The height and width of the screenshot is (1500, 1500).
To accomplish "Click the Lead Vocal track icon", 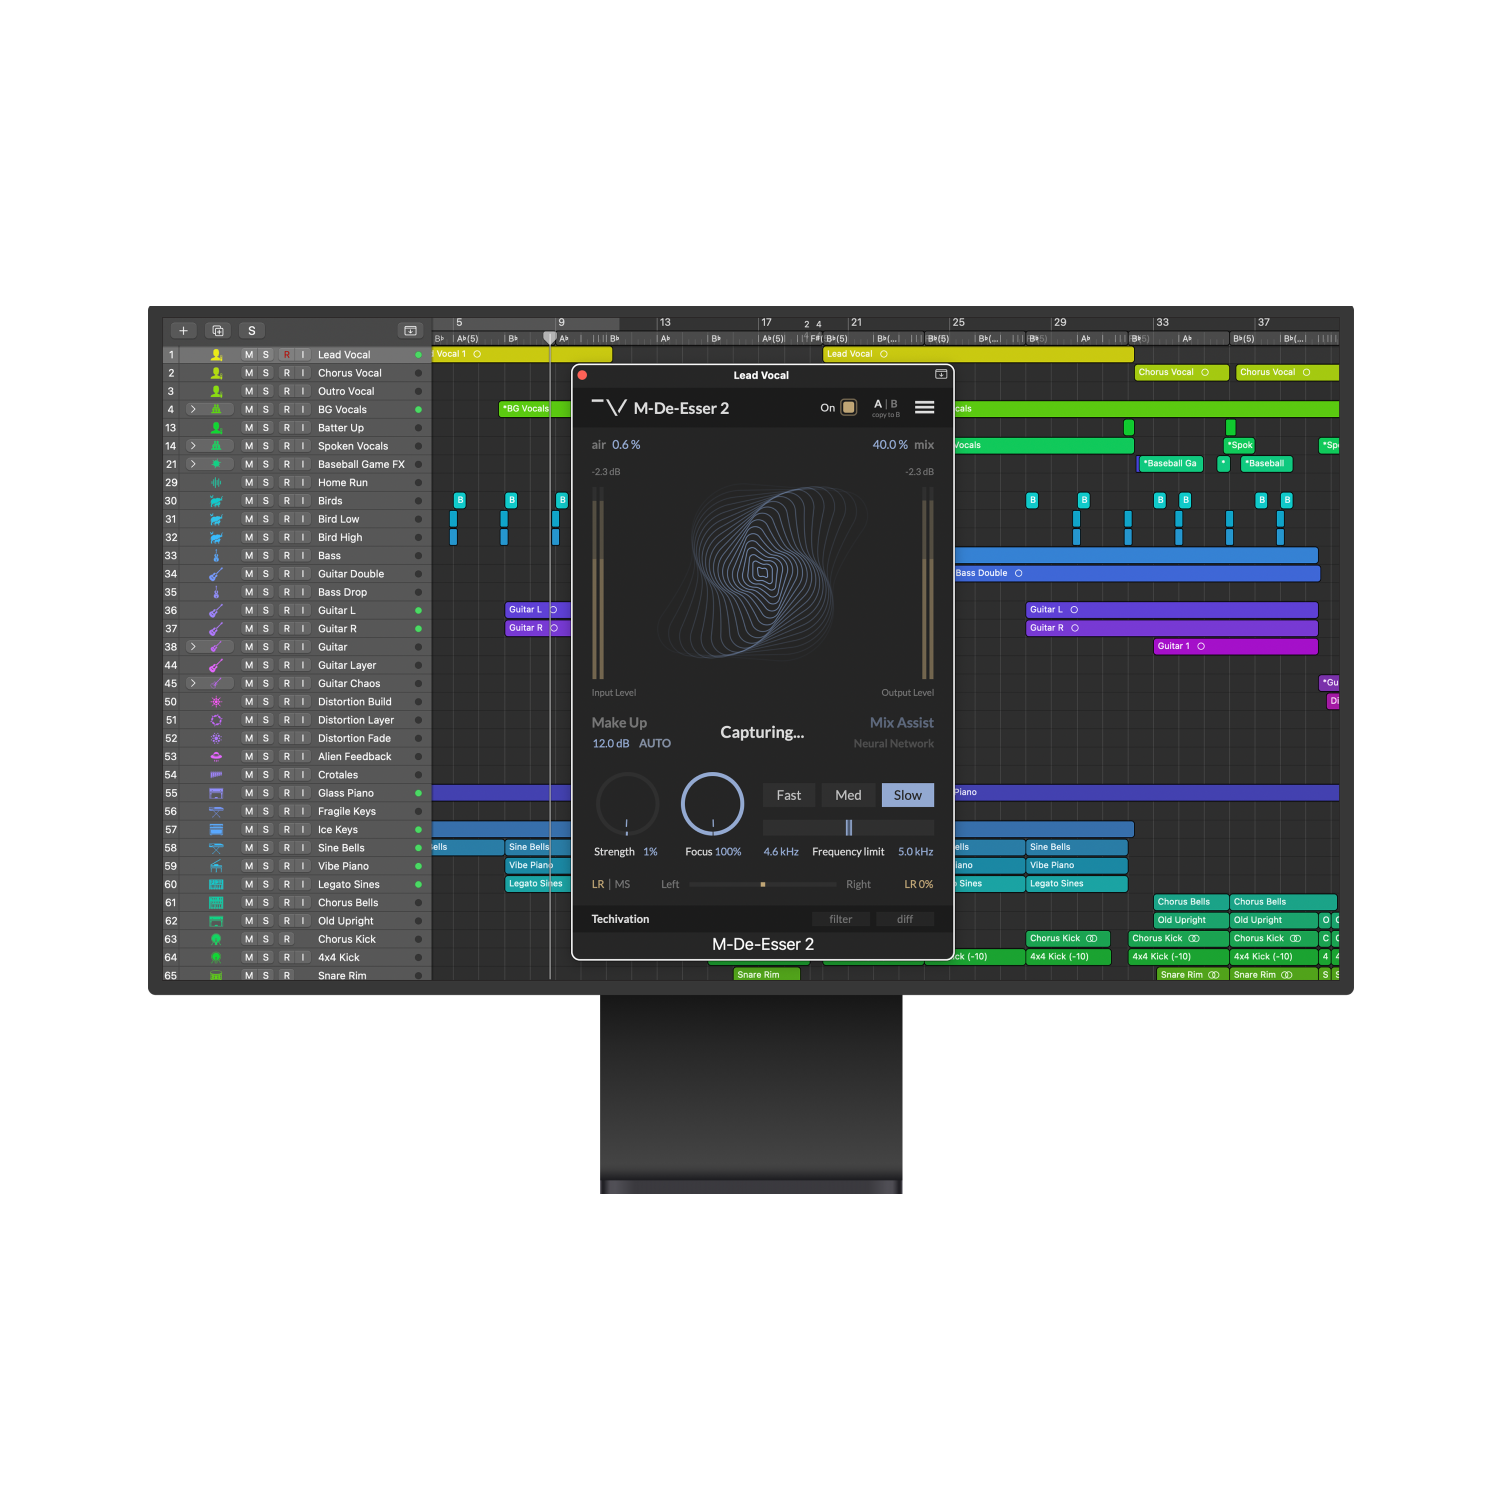I will pos(216,355).
